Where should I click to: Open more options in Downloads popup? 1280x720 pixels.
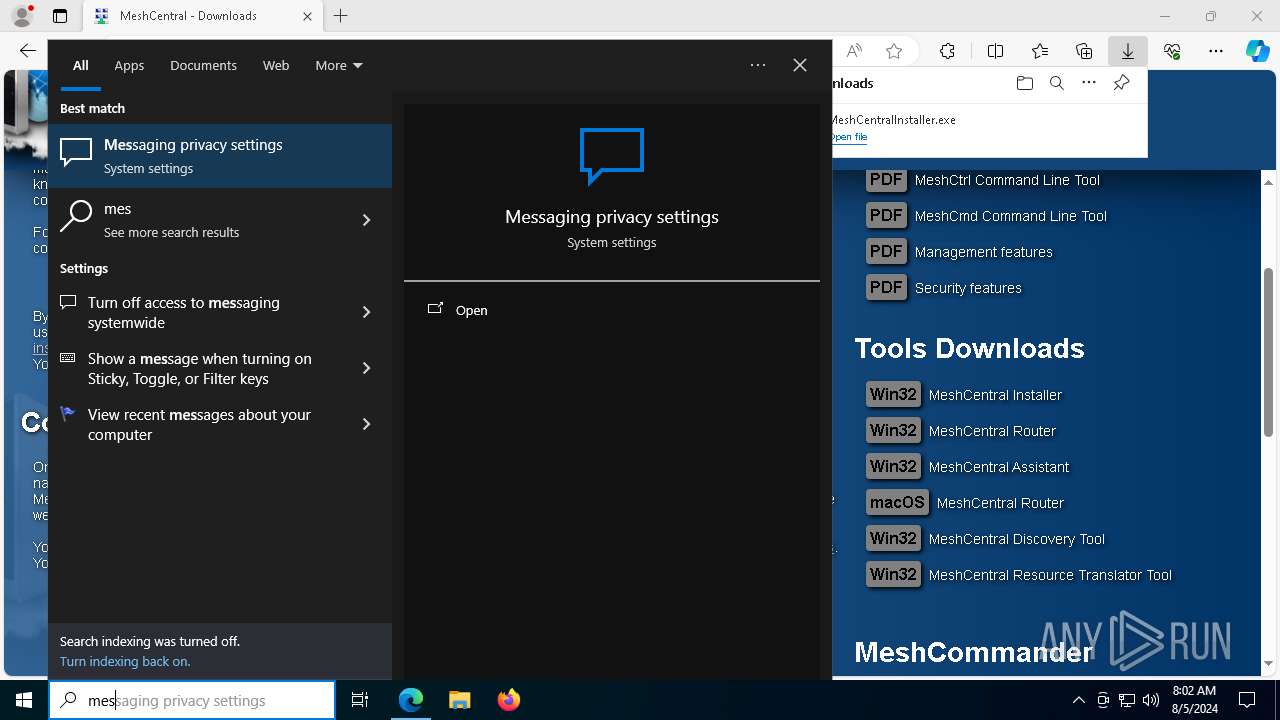click(x=1089, y=83)
